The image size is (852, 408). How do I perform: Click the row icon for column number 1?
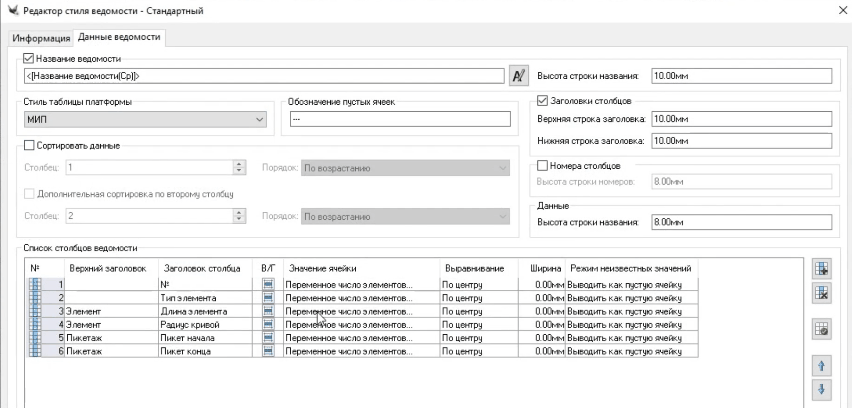tap(35, 284)
